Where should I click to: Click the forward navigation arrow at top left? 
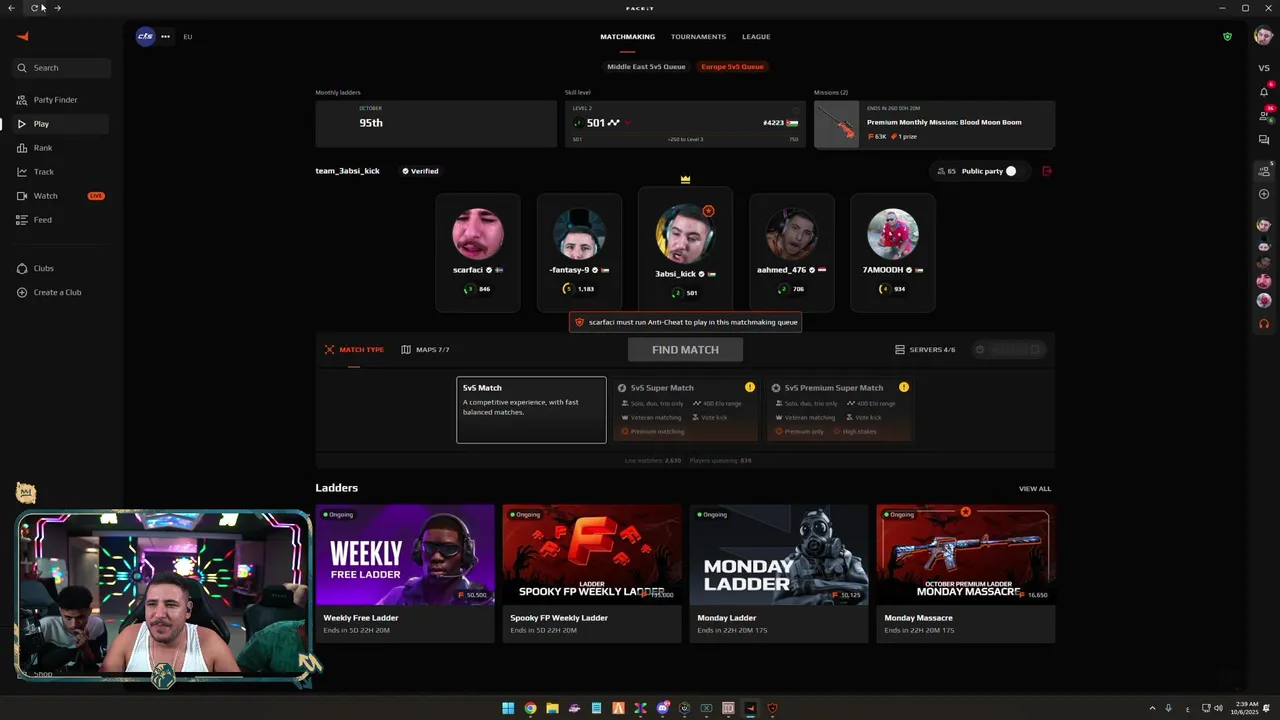[57, 8]
